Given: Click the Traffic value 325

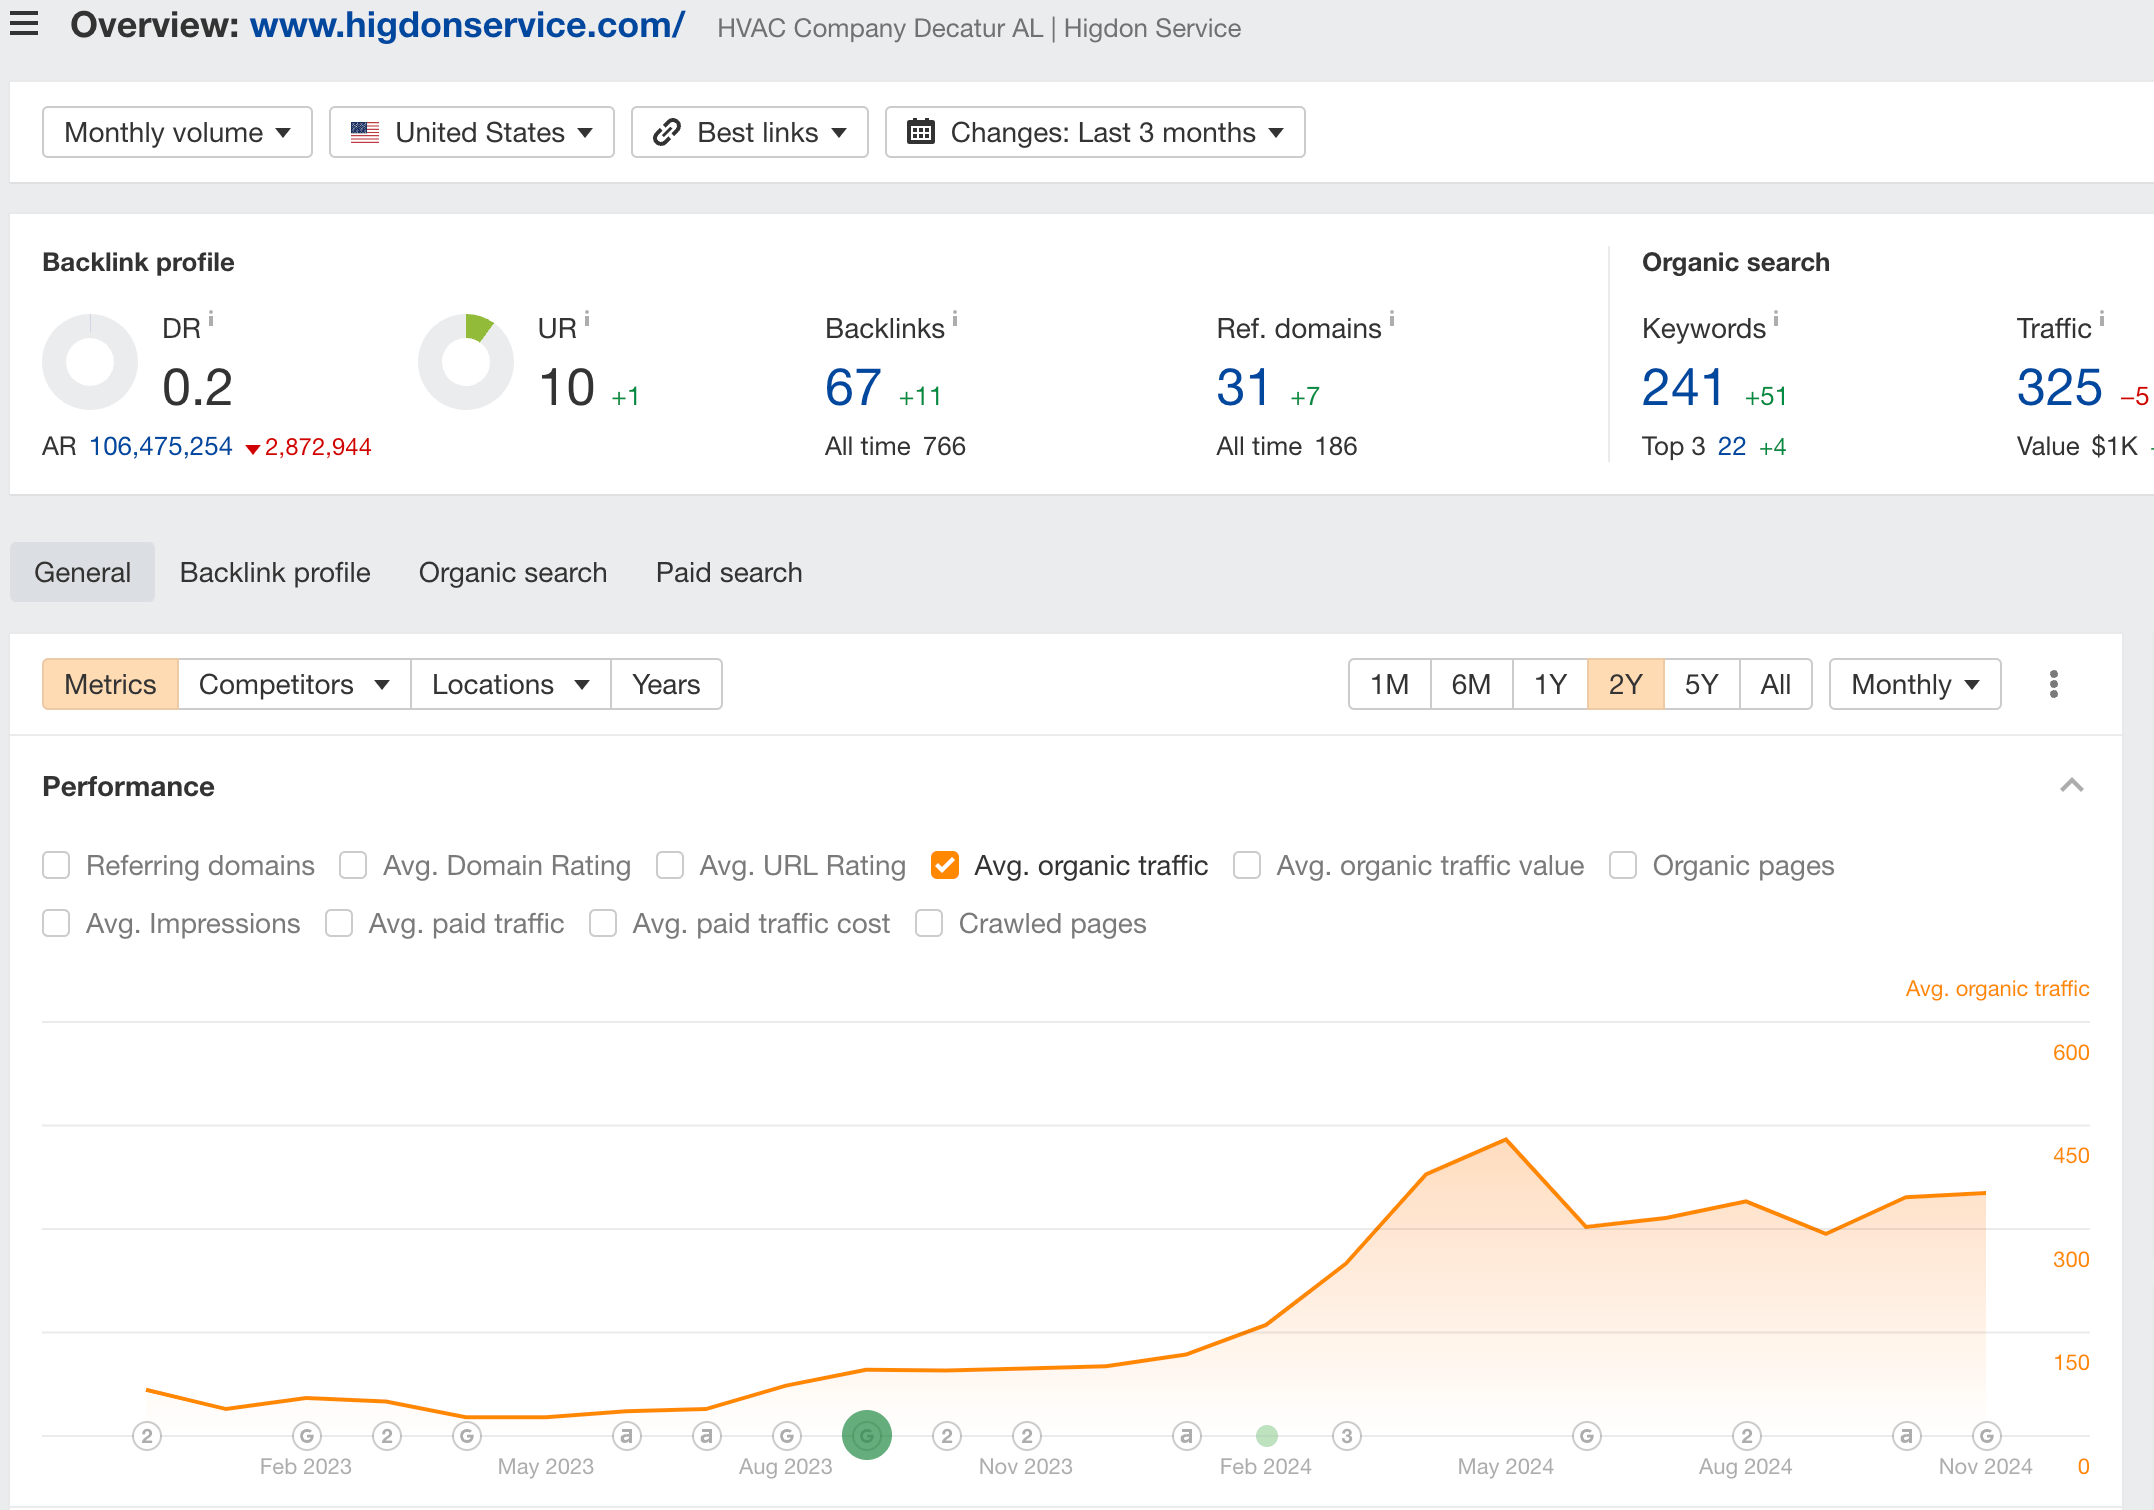Looking at the screenshot, I should [x=2060, y=388].
